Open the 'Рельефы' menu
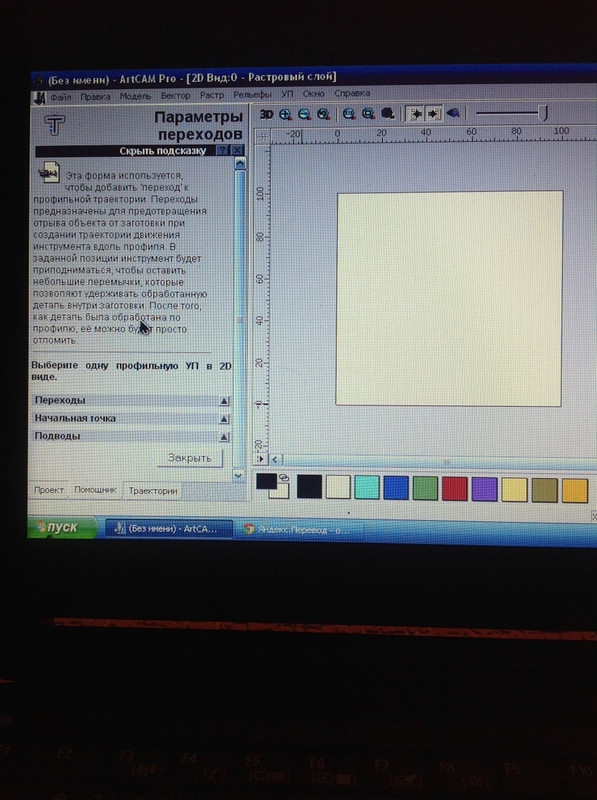The width and height of the screenshot is (597, 800). pyautogui.click(x=252, y=94)
